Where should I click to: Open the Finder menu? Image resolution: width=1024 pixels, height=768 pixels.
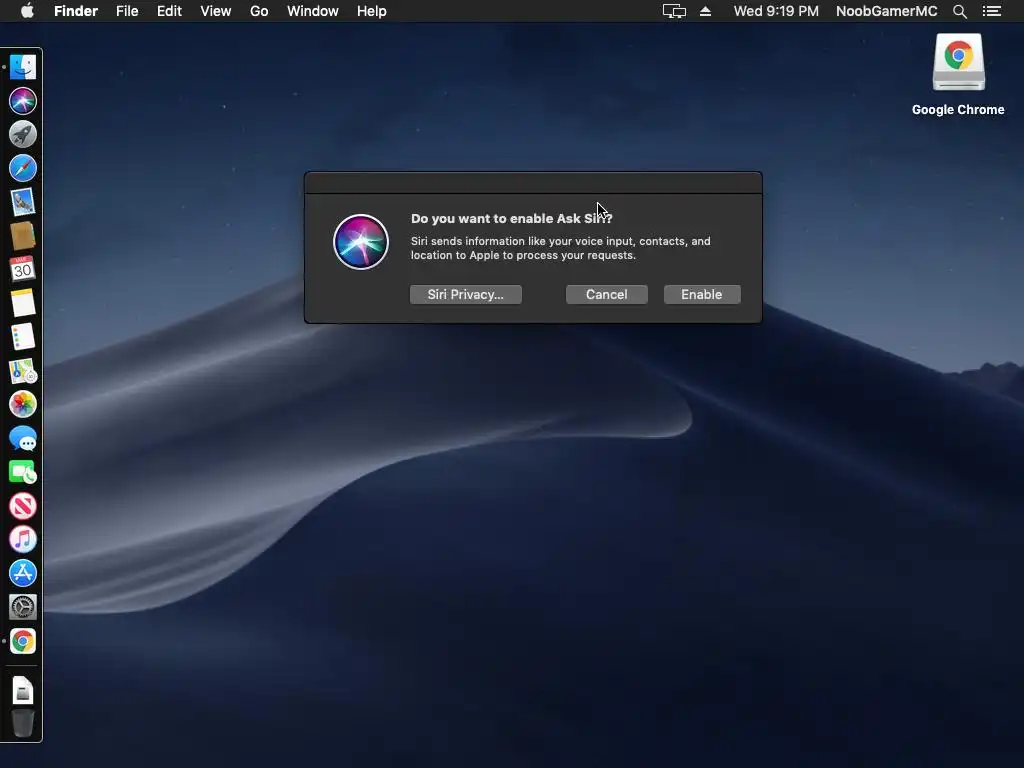76,11
